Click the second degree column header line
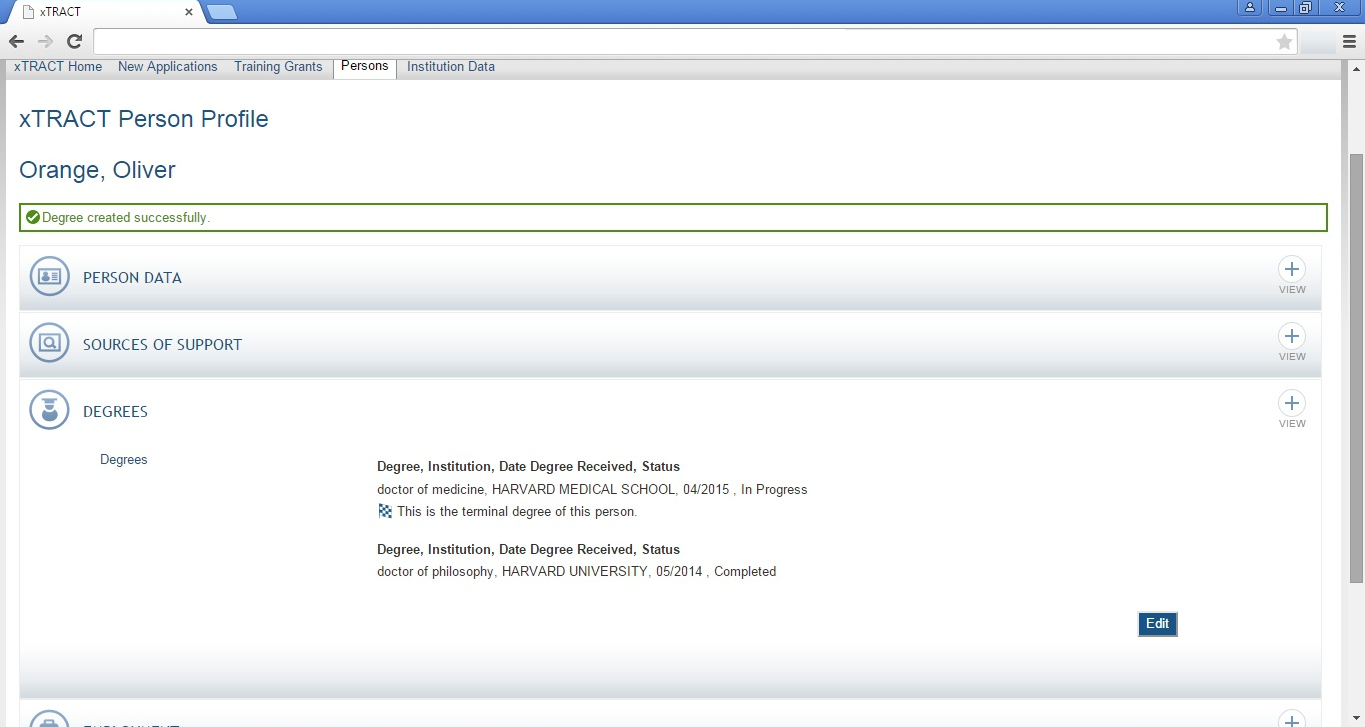This screenshot has height=727, width=1365. [x=528, y=550]
